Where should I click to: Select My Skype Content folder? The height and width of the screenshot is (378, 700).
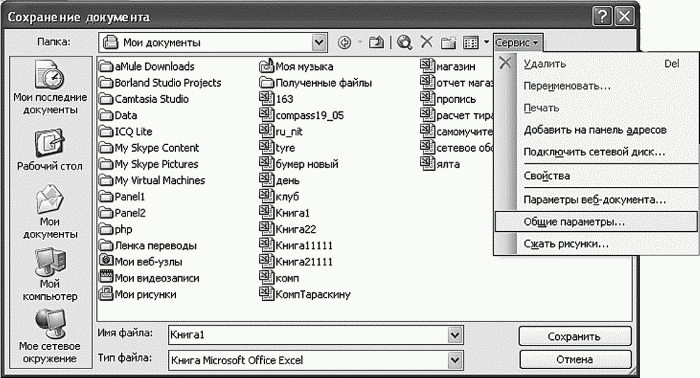(x=149, y=148)
